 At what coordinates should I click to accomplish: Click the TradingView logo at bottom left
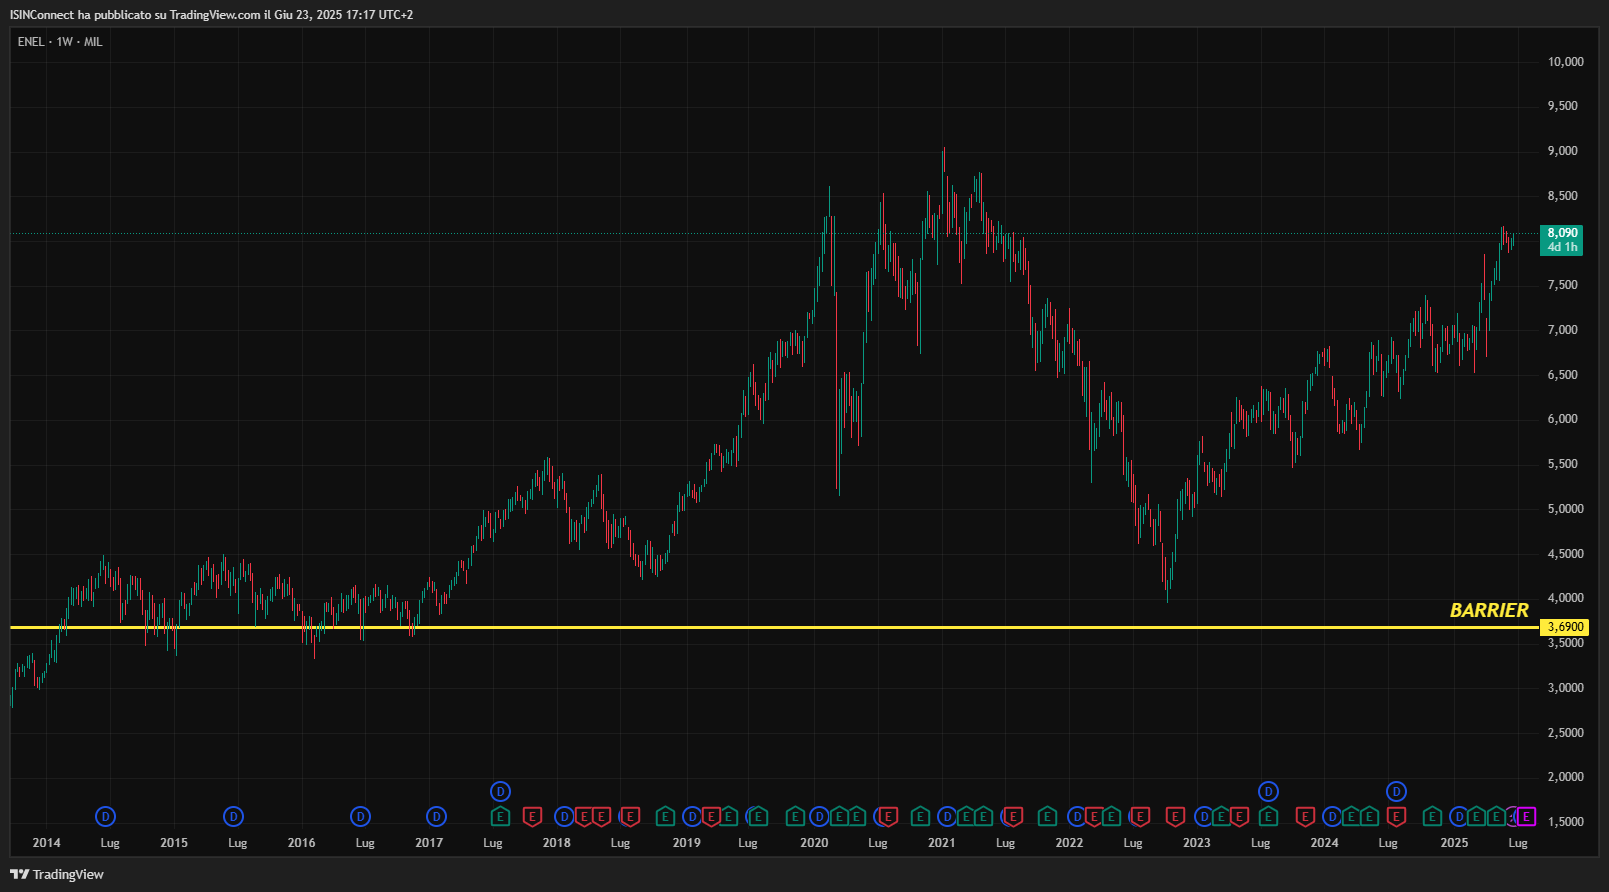pyautogui.click(x=57, y=874)
